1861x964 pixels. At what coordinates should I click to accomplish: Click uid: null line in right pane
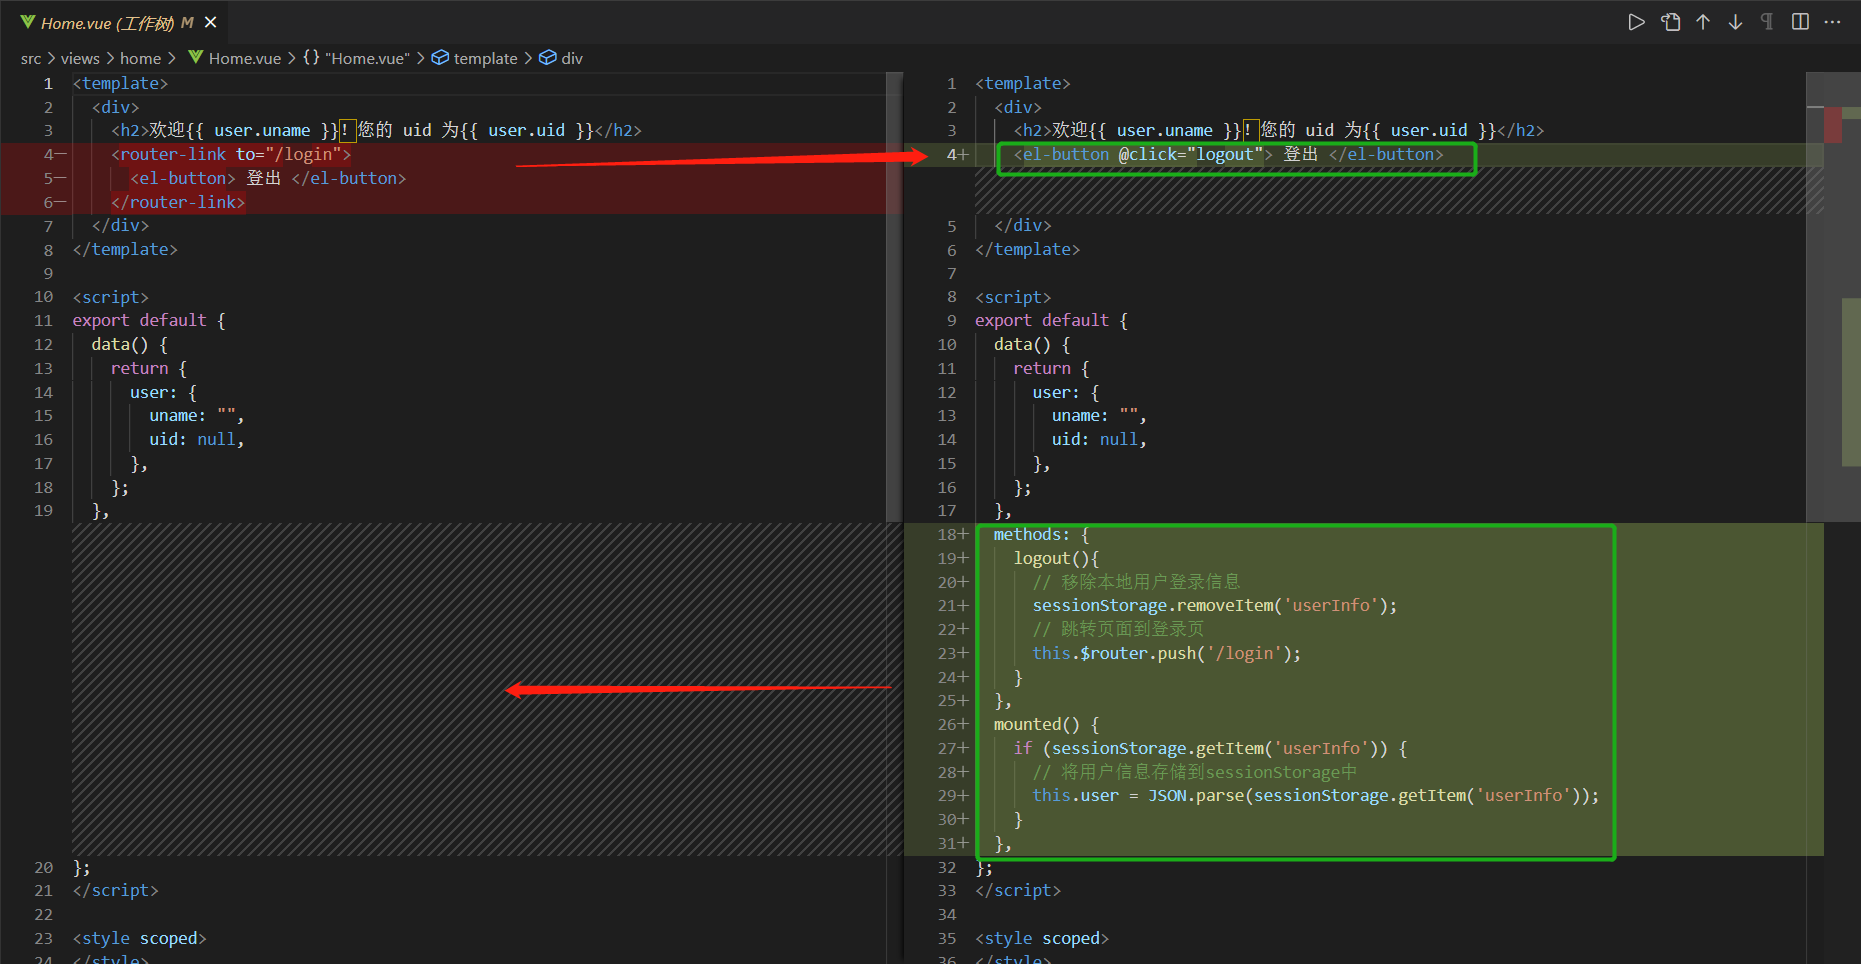coord(1099,440)
